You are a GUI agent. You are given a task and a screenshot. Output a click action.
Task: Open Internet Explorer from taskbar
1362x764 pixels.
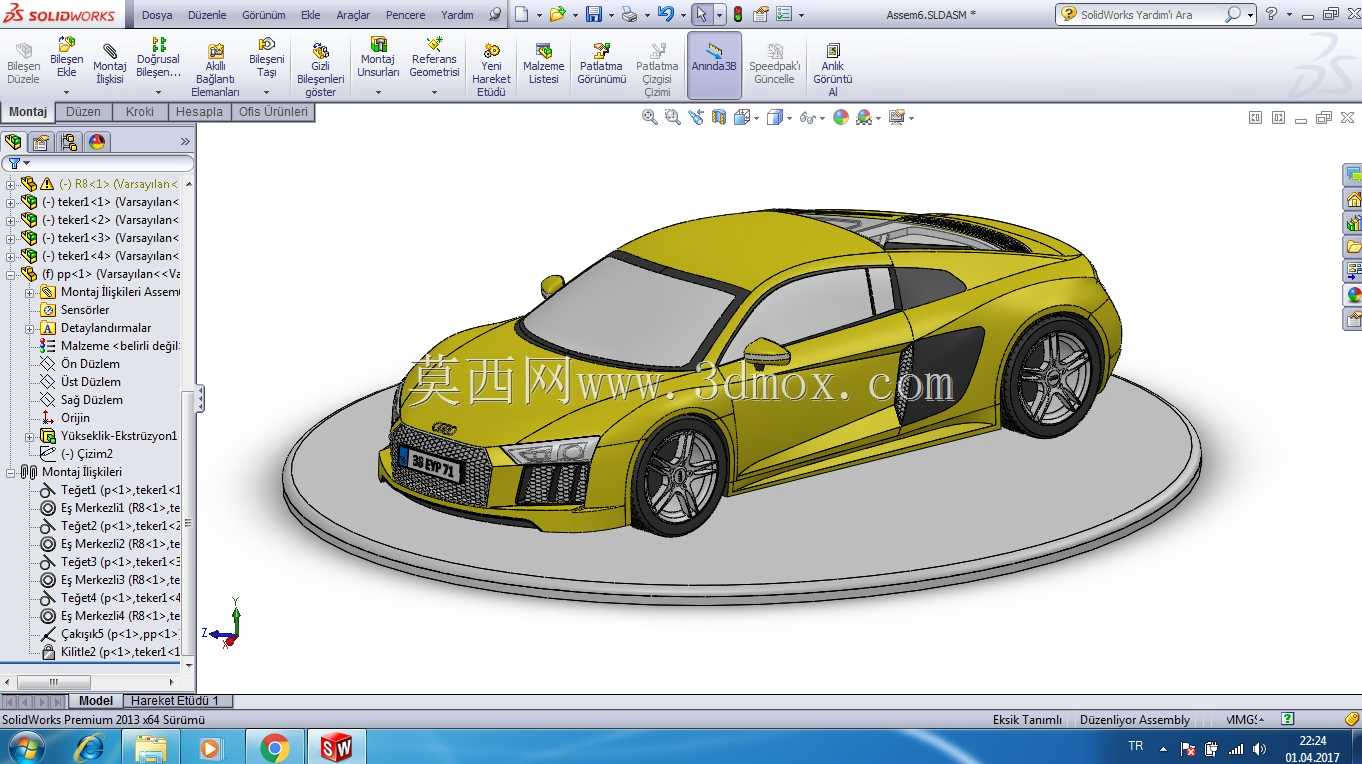point(91,747)
